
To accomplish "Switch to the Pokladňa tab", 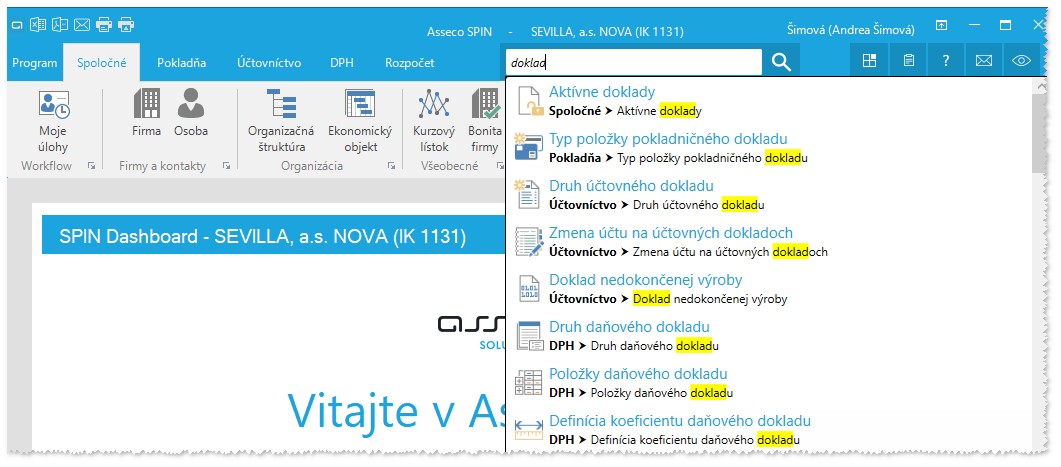I will coord(181,63).
